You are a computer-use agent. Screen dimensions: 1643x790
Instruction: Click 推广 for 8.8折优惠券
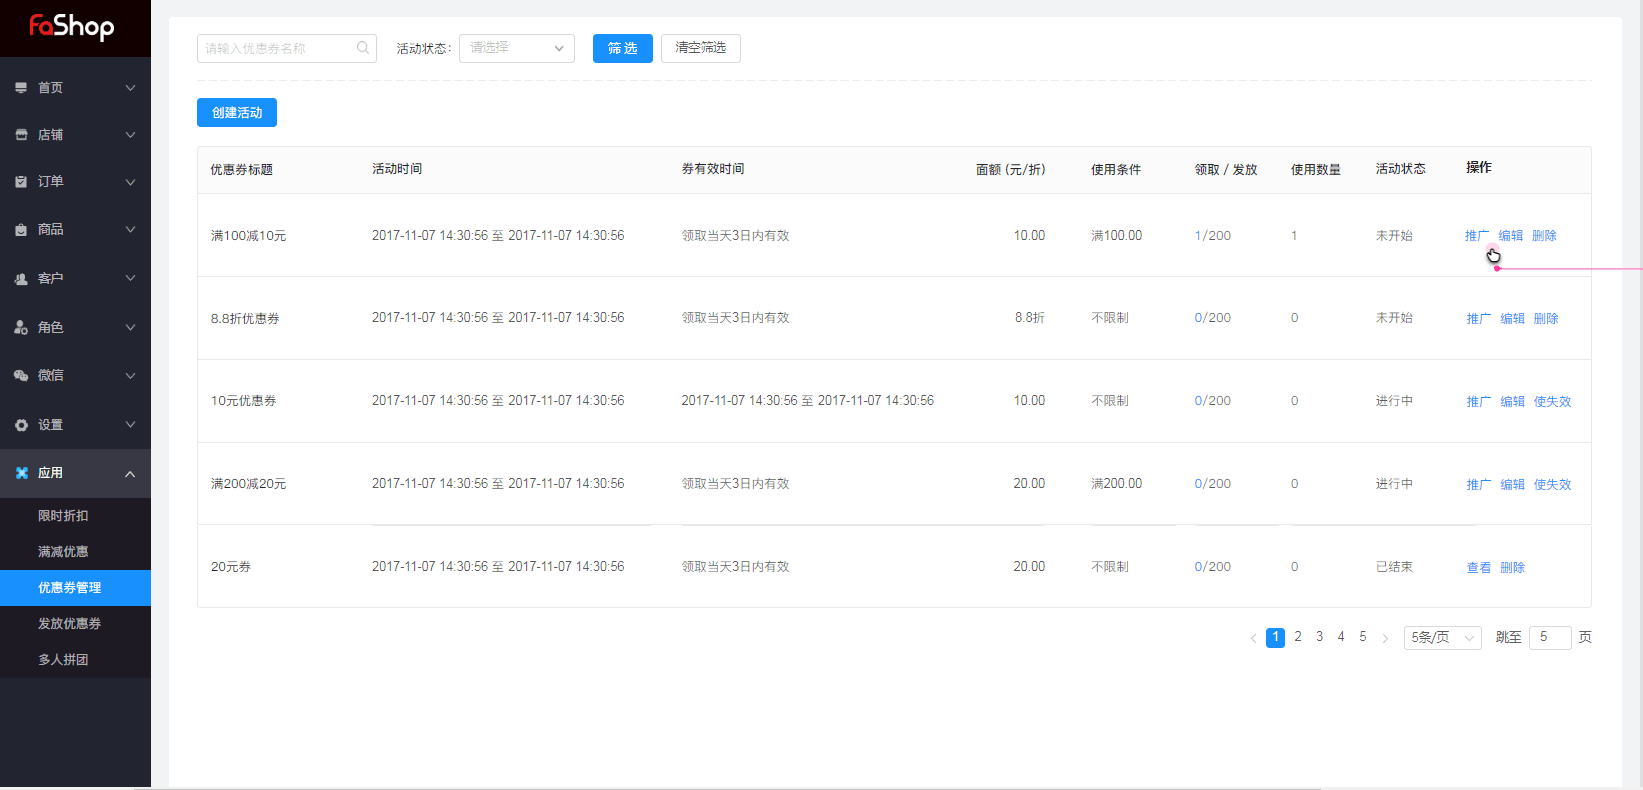[x=1479, y=319]
